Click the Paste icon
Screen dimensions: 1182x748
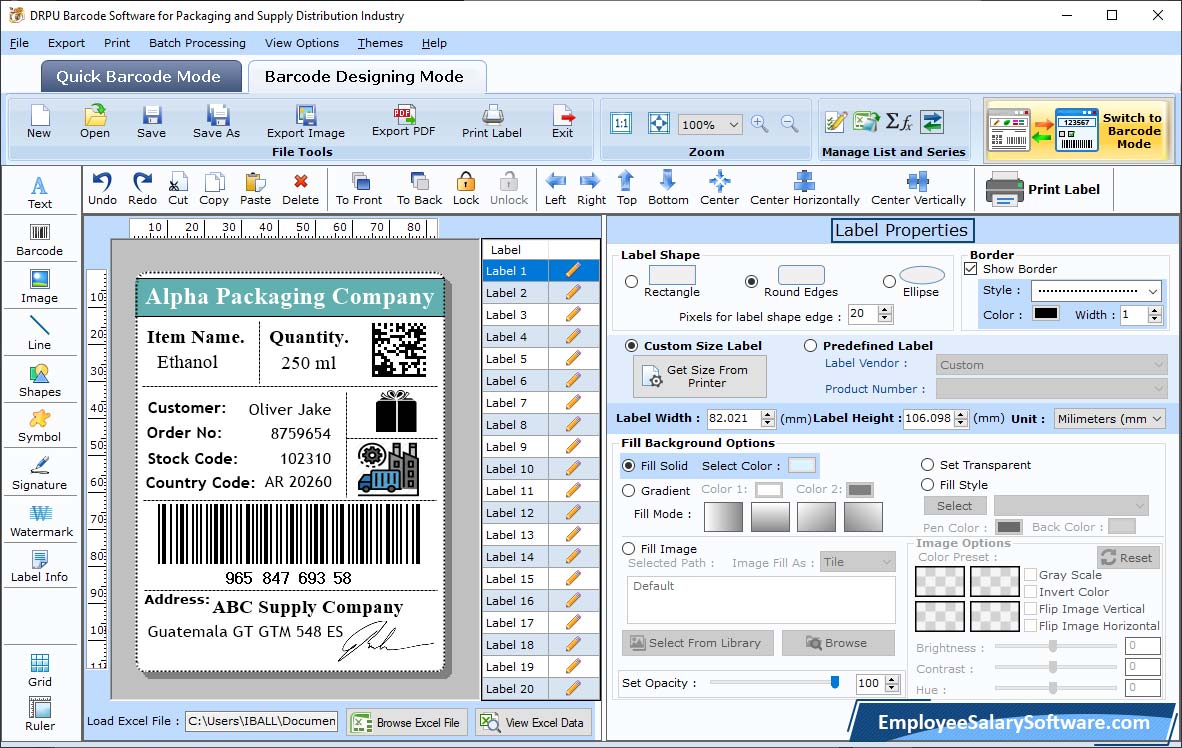[255, 189]
